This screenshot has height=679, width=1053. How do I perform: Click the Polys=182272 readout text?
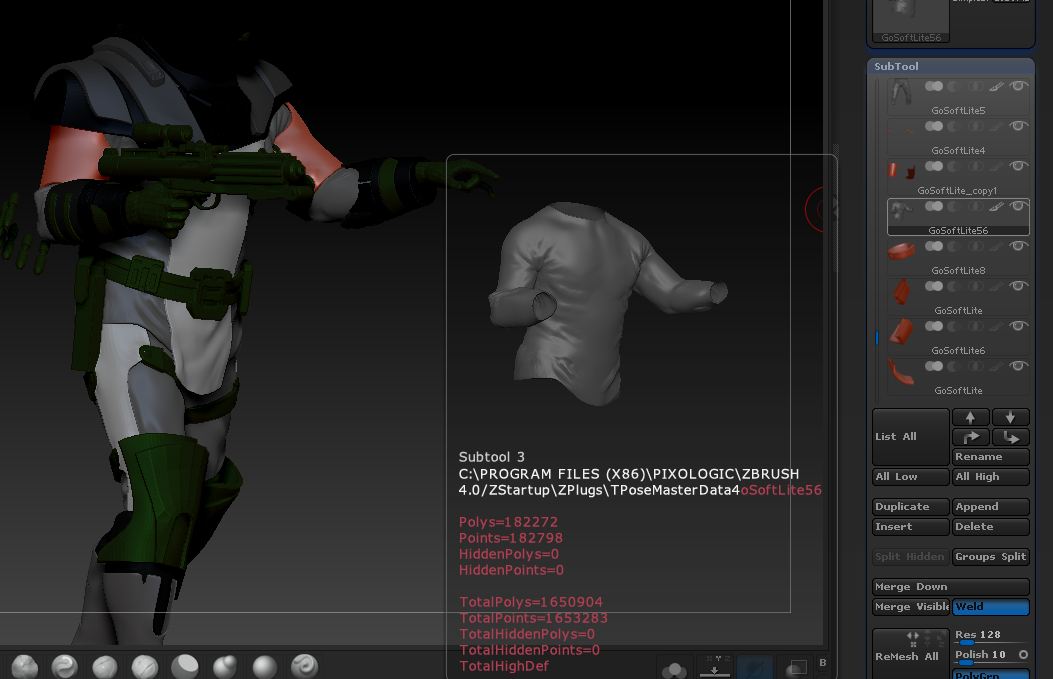[x=508, y=522]
